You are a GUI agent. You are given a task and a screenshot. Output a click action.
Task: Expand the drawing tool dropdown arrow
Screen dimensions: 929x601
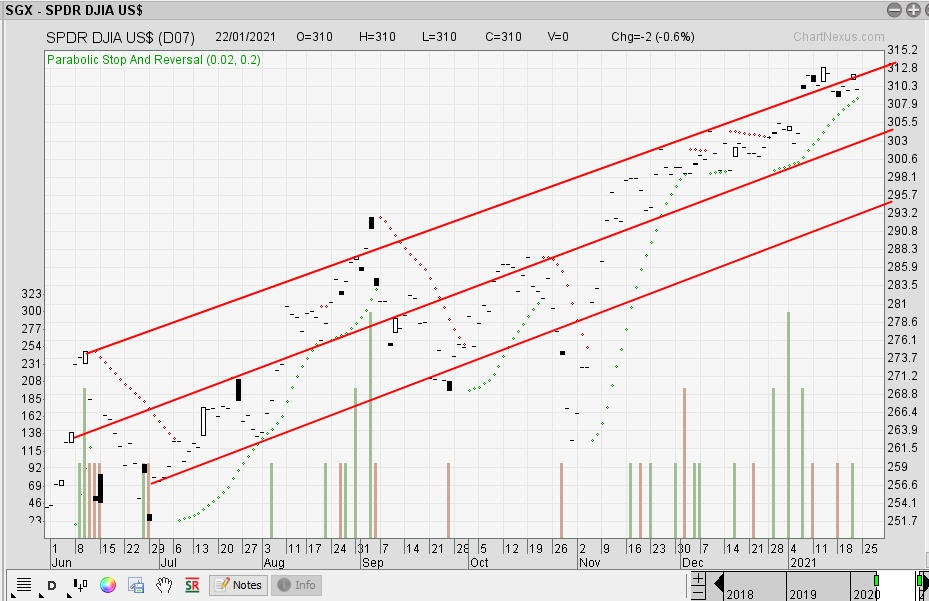pyautogui.click(x=67, y=594)
